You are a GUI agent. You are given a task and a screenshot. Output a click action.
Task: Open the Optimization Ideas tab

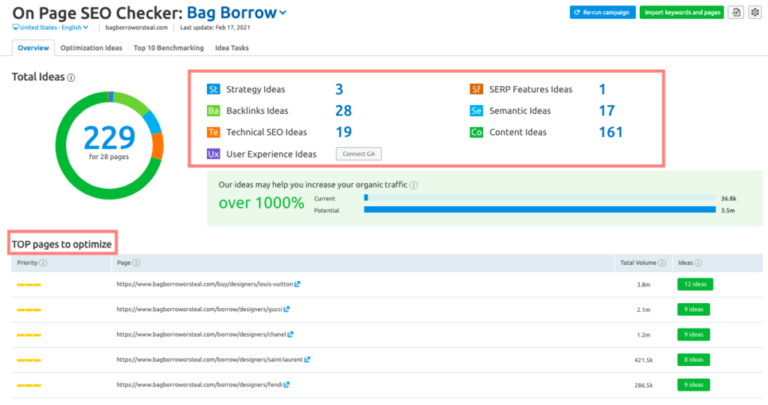pyautogui.click(x=91, y=48)
